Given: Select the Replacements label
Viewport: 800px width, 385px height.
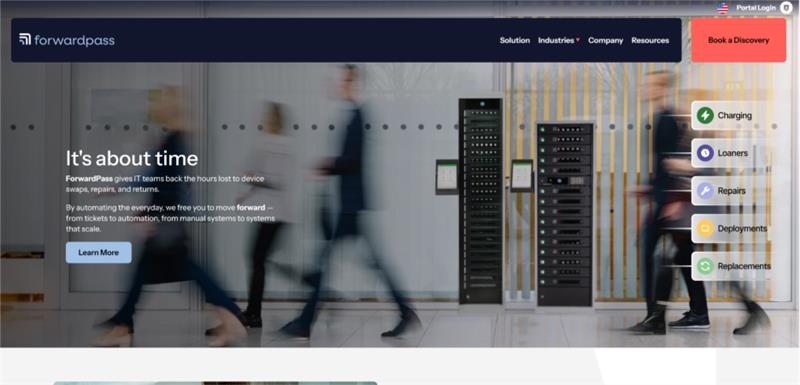Looking at the screenshot, I should coord(744,266).
